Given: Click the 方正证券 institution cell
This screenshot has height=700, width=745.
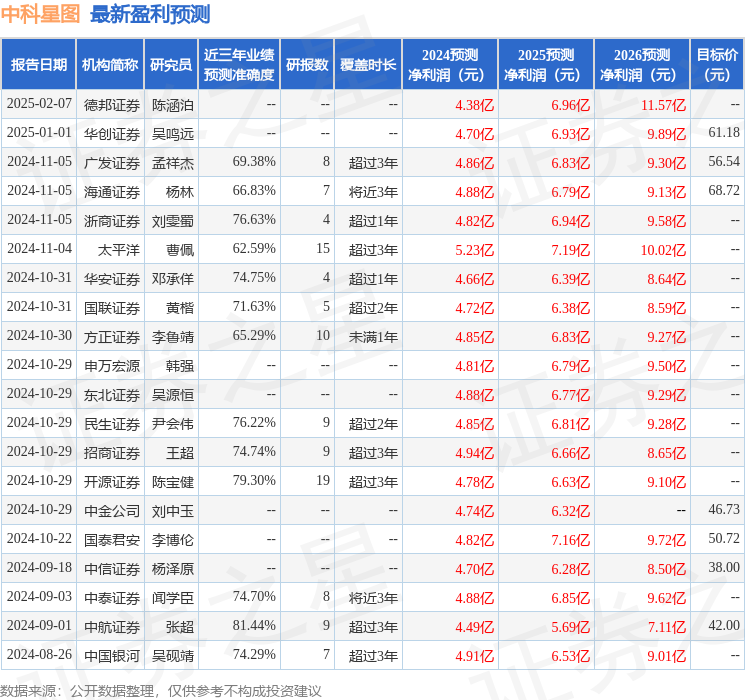Looking at the screenshot, I should pos(112,337).
